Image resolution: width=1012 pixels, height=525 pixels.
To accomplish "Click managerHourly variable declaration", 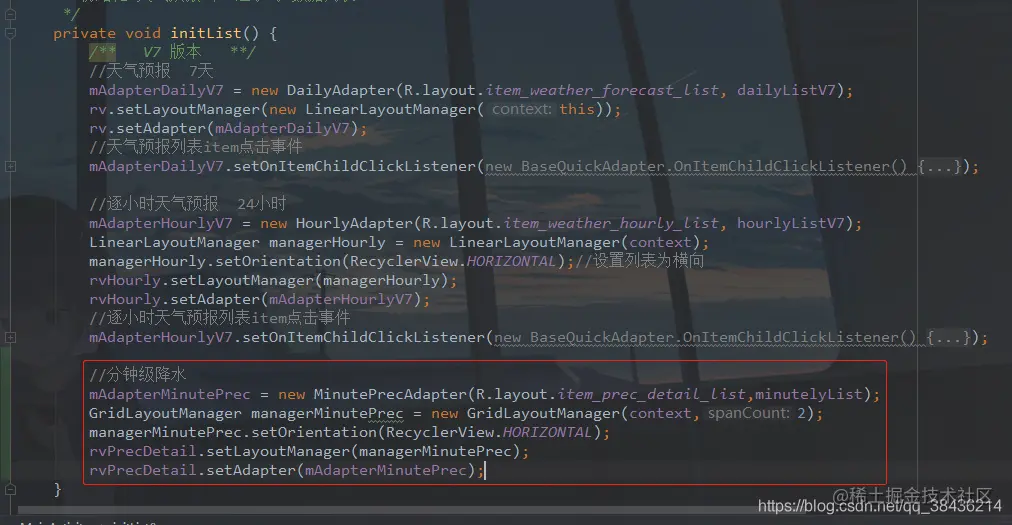I will (x=327, y=243).
